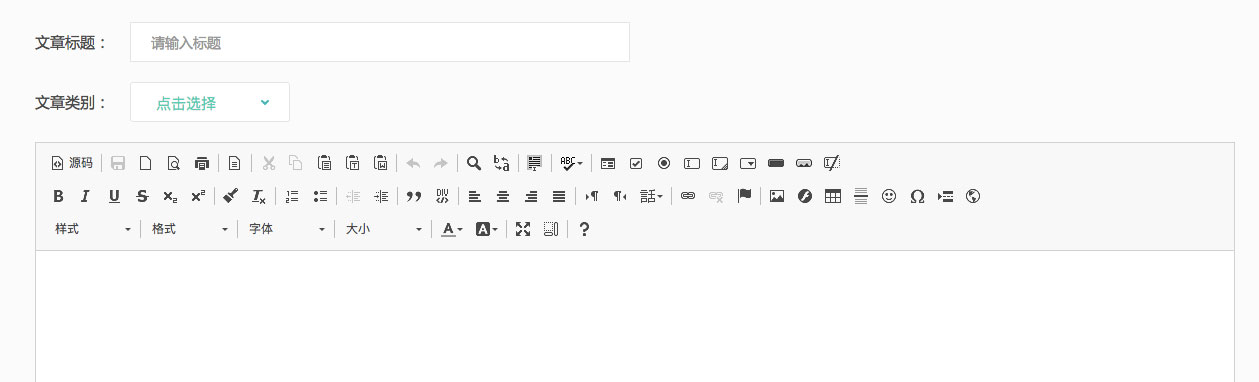This screenshot has width=1259, height=382.
Task: Center align the text
Action: [x=502, y=196]
